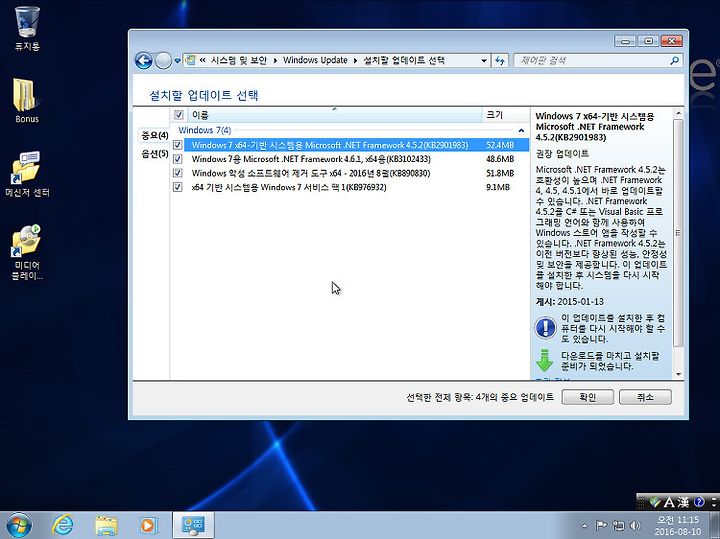
Task: Select the .NET Framework 4.5.2 update row
Action: click(x=356, y=145)
